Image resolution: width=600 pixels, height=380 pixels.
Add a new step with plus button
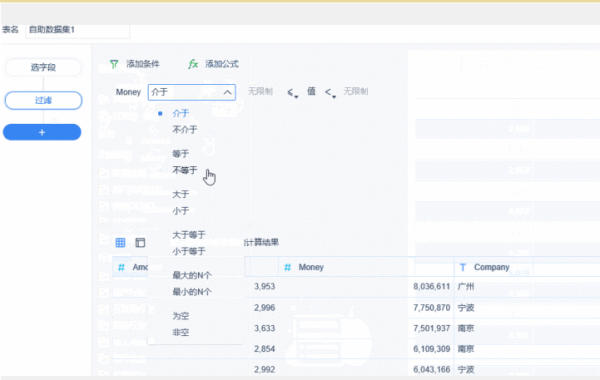[x=42, y=132]
